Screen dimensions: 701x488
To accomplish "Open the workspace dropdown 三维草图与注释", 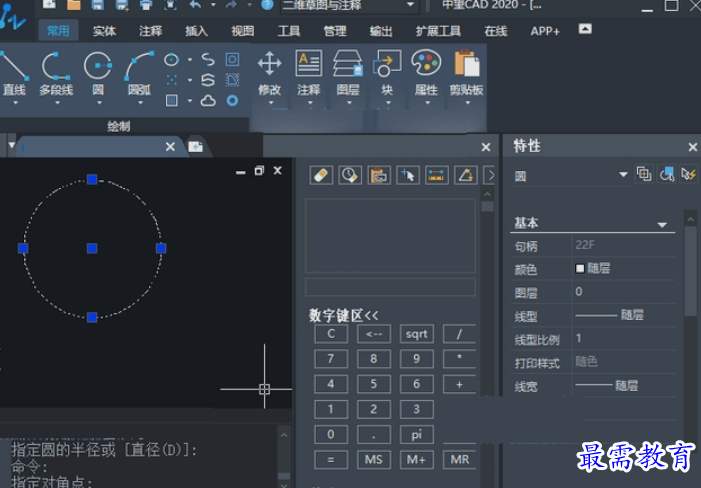I will 349,5.
